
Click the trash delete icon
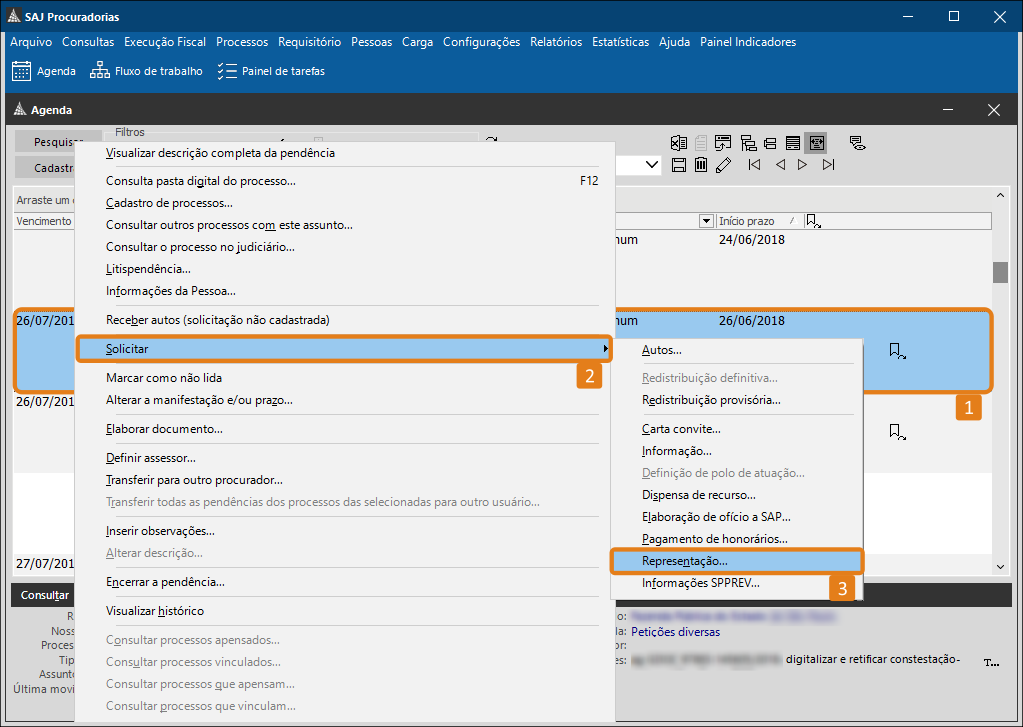[701, 165]
